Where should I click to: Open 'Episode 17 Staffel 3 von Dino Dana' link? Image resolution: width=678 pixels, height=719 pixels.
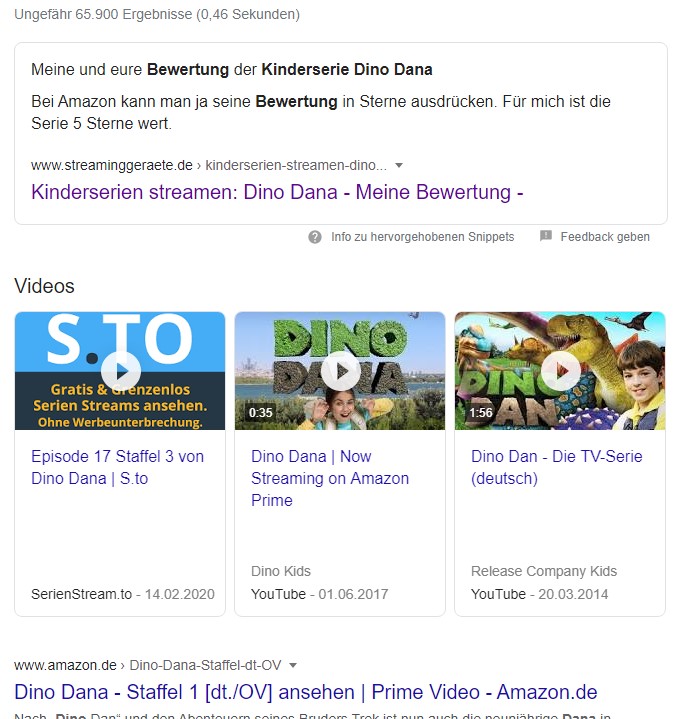pyautogui.click(x=117, y=467)
